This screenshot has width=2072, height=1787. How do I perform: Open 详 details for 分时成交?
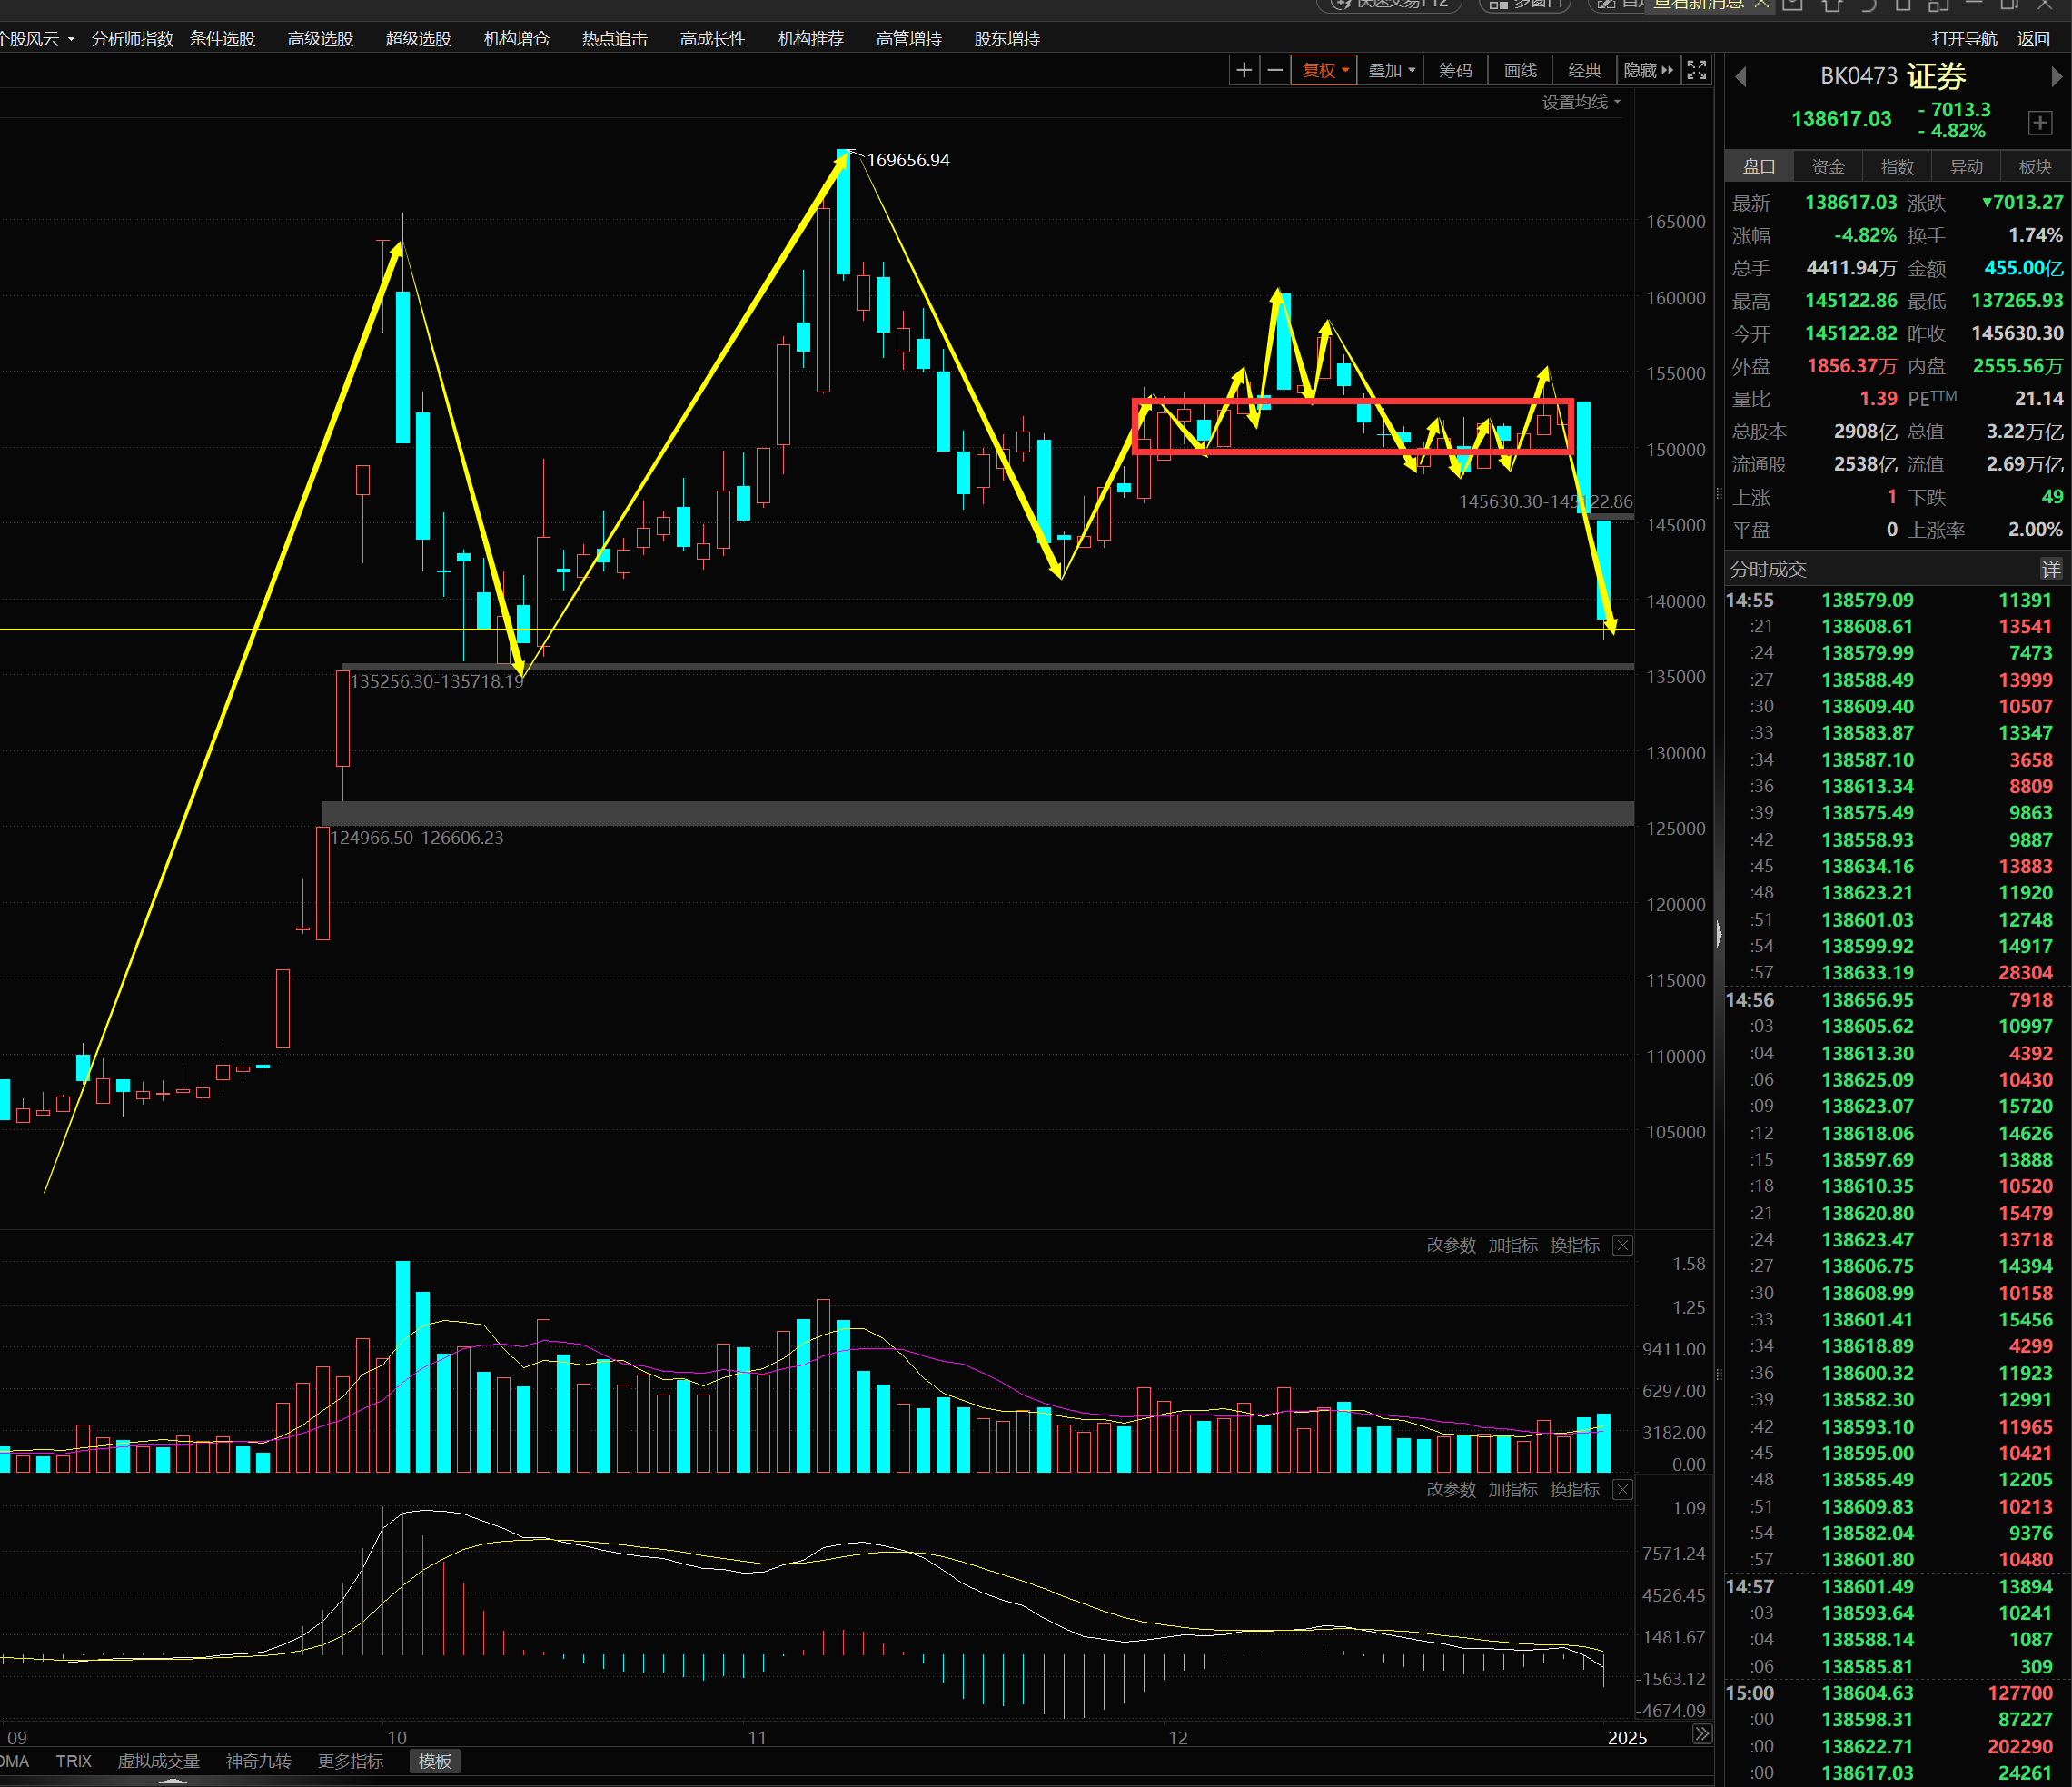[x=2051, y=569]
